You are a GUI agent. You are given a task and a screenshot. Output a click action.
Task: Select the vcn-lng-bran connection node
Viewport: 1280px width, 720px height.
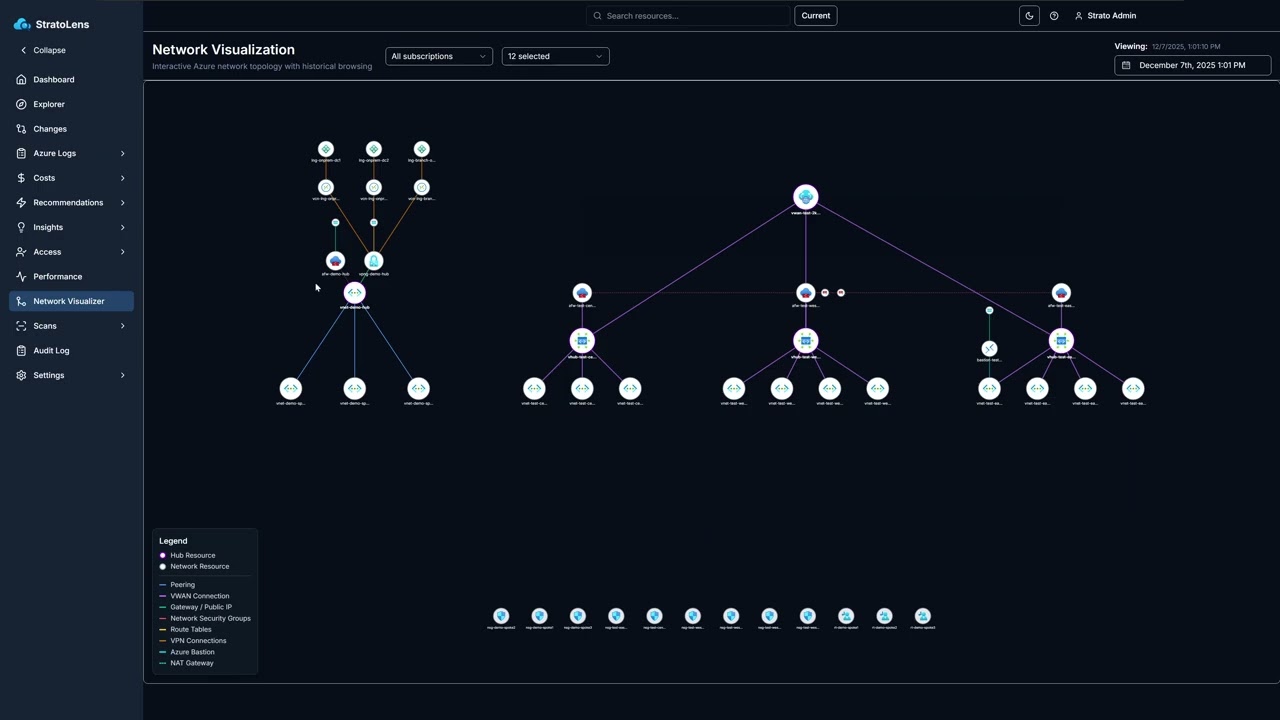(422, 187)
